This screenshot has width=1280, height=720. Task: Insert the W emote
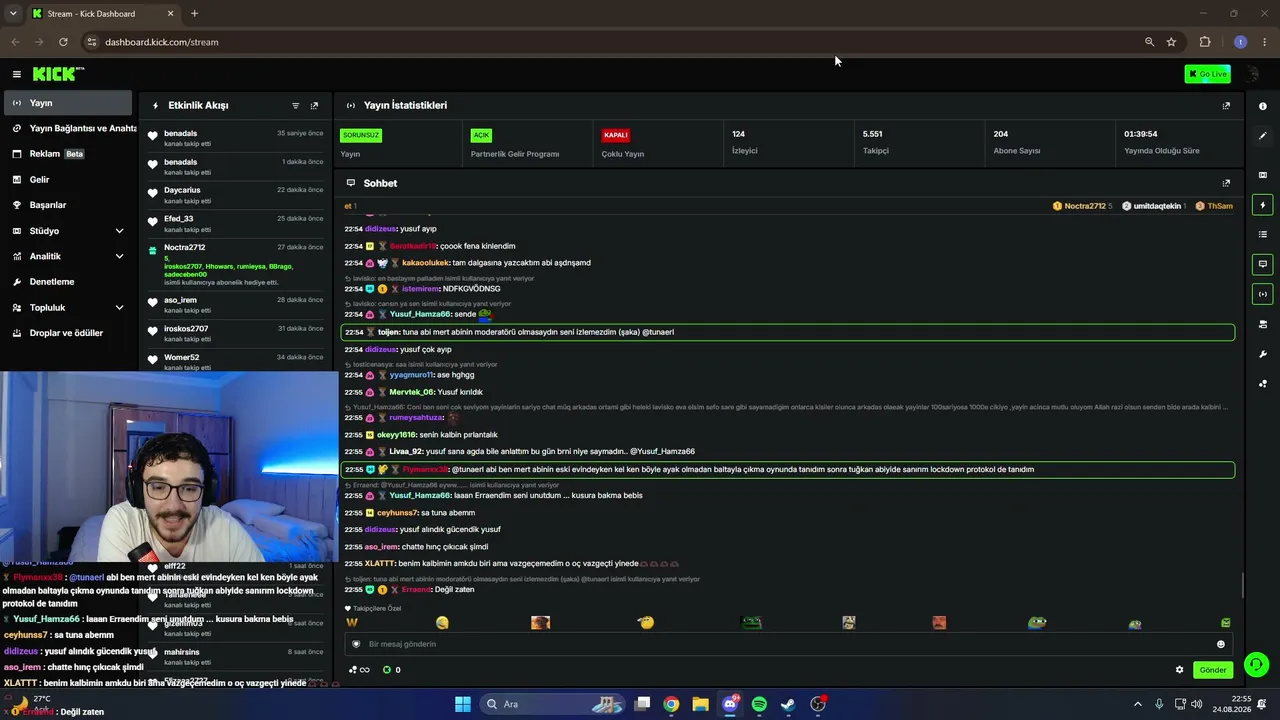[352, 623]
